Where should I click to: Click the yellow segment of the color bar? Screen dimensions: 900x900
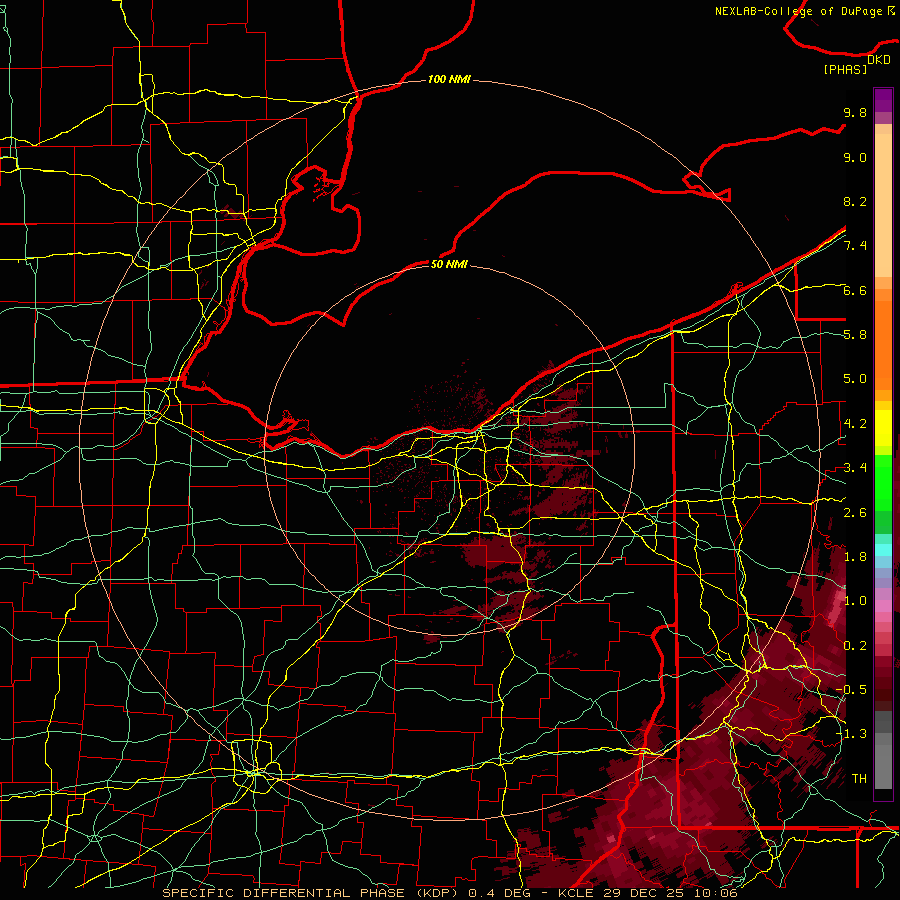pyautogui.click(x=883, y=428)
